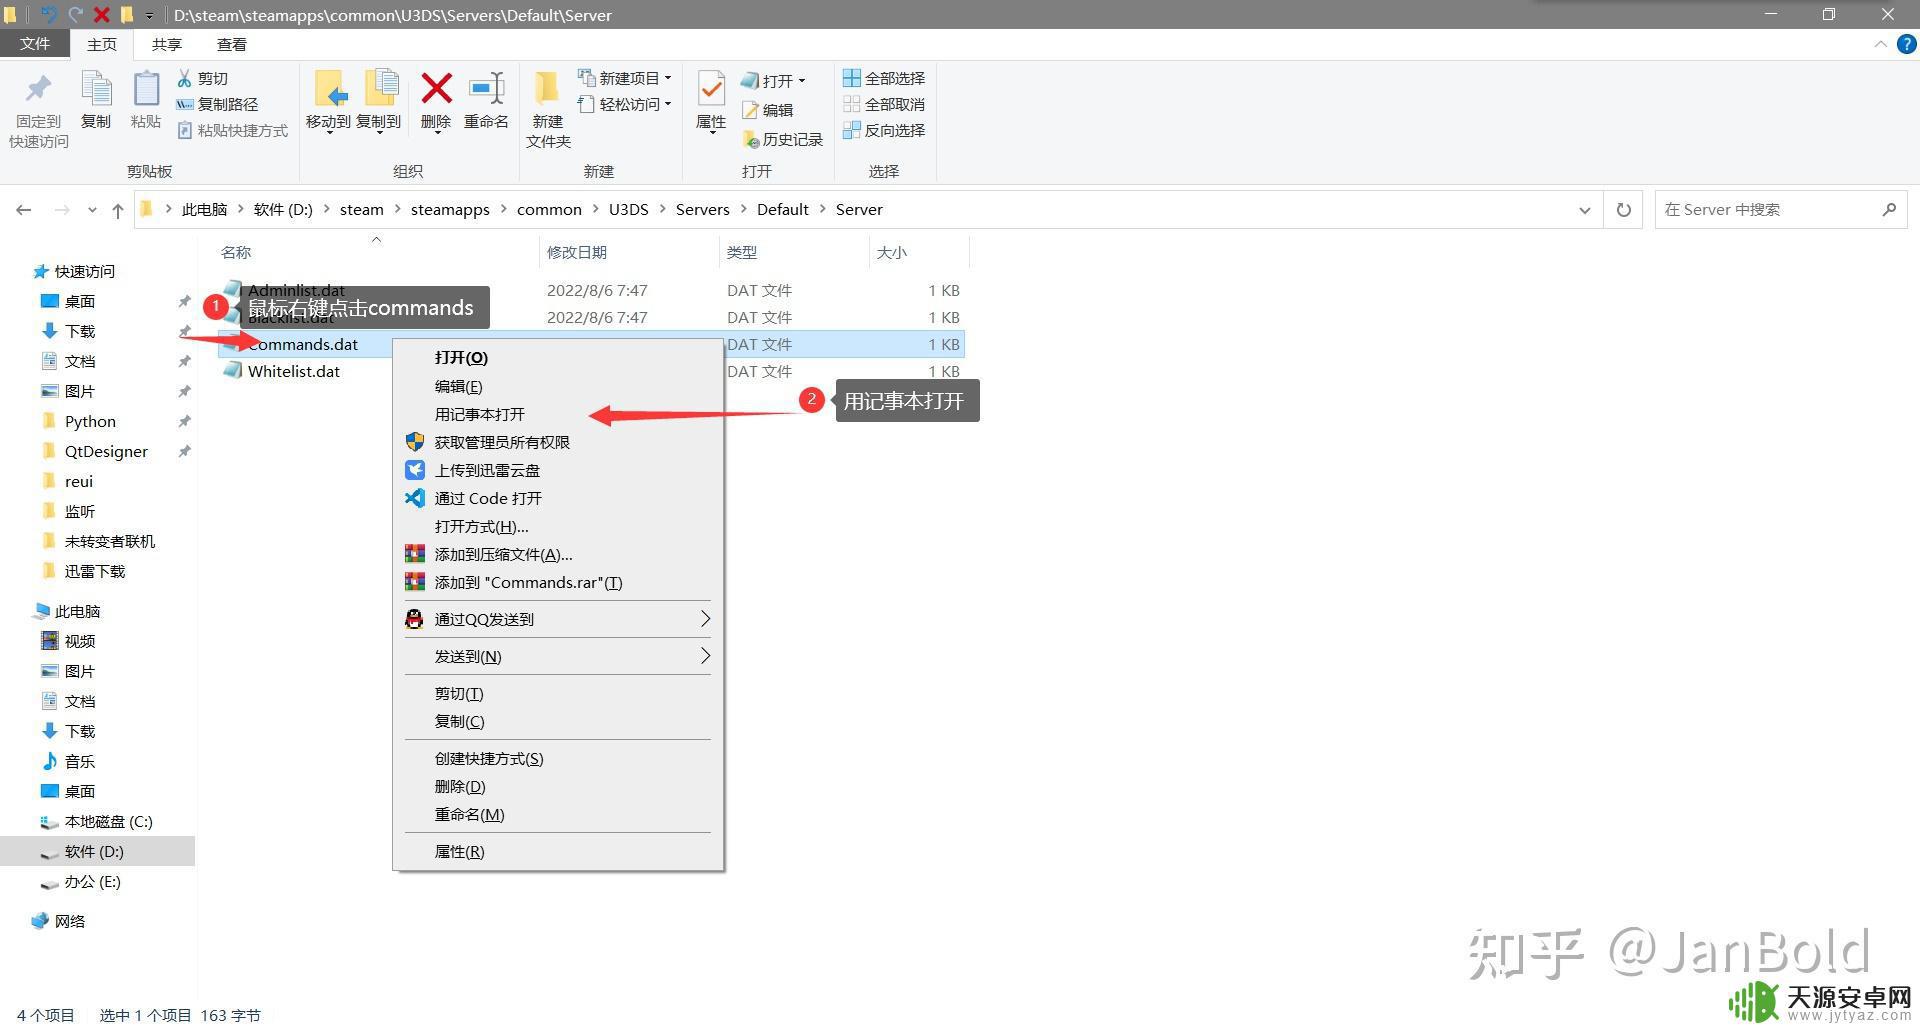Switch to the Share (共享) tab
This screenshot has height=1030, width=1920.
pyautogui.click(x=167, y=45)
